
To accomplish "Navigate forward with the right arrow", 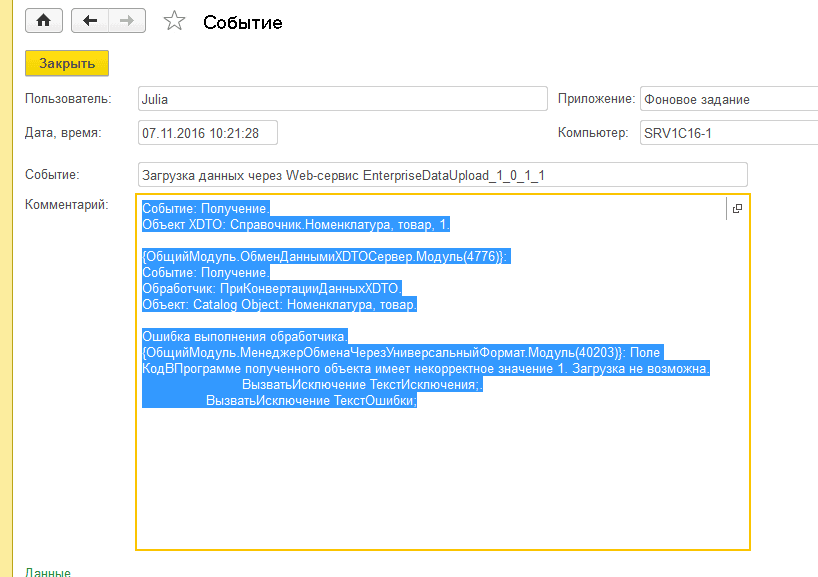I will (x=126, y=20).
